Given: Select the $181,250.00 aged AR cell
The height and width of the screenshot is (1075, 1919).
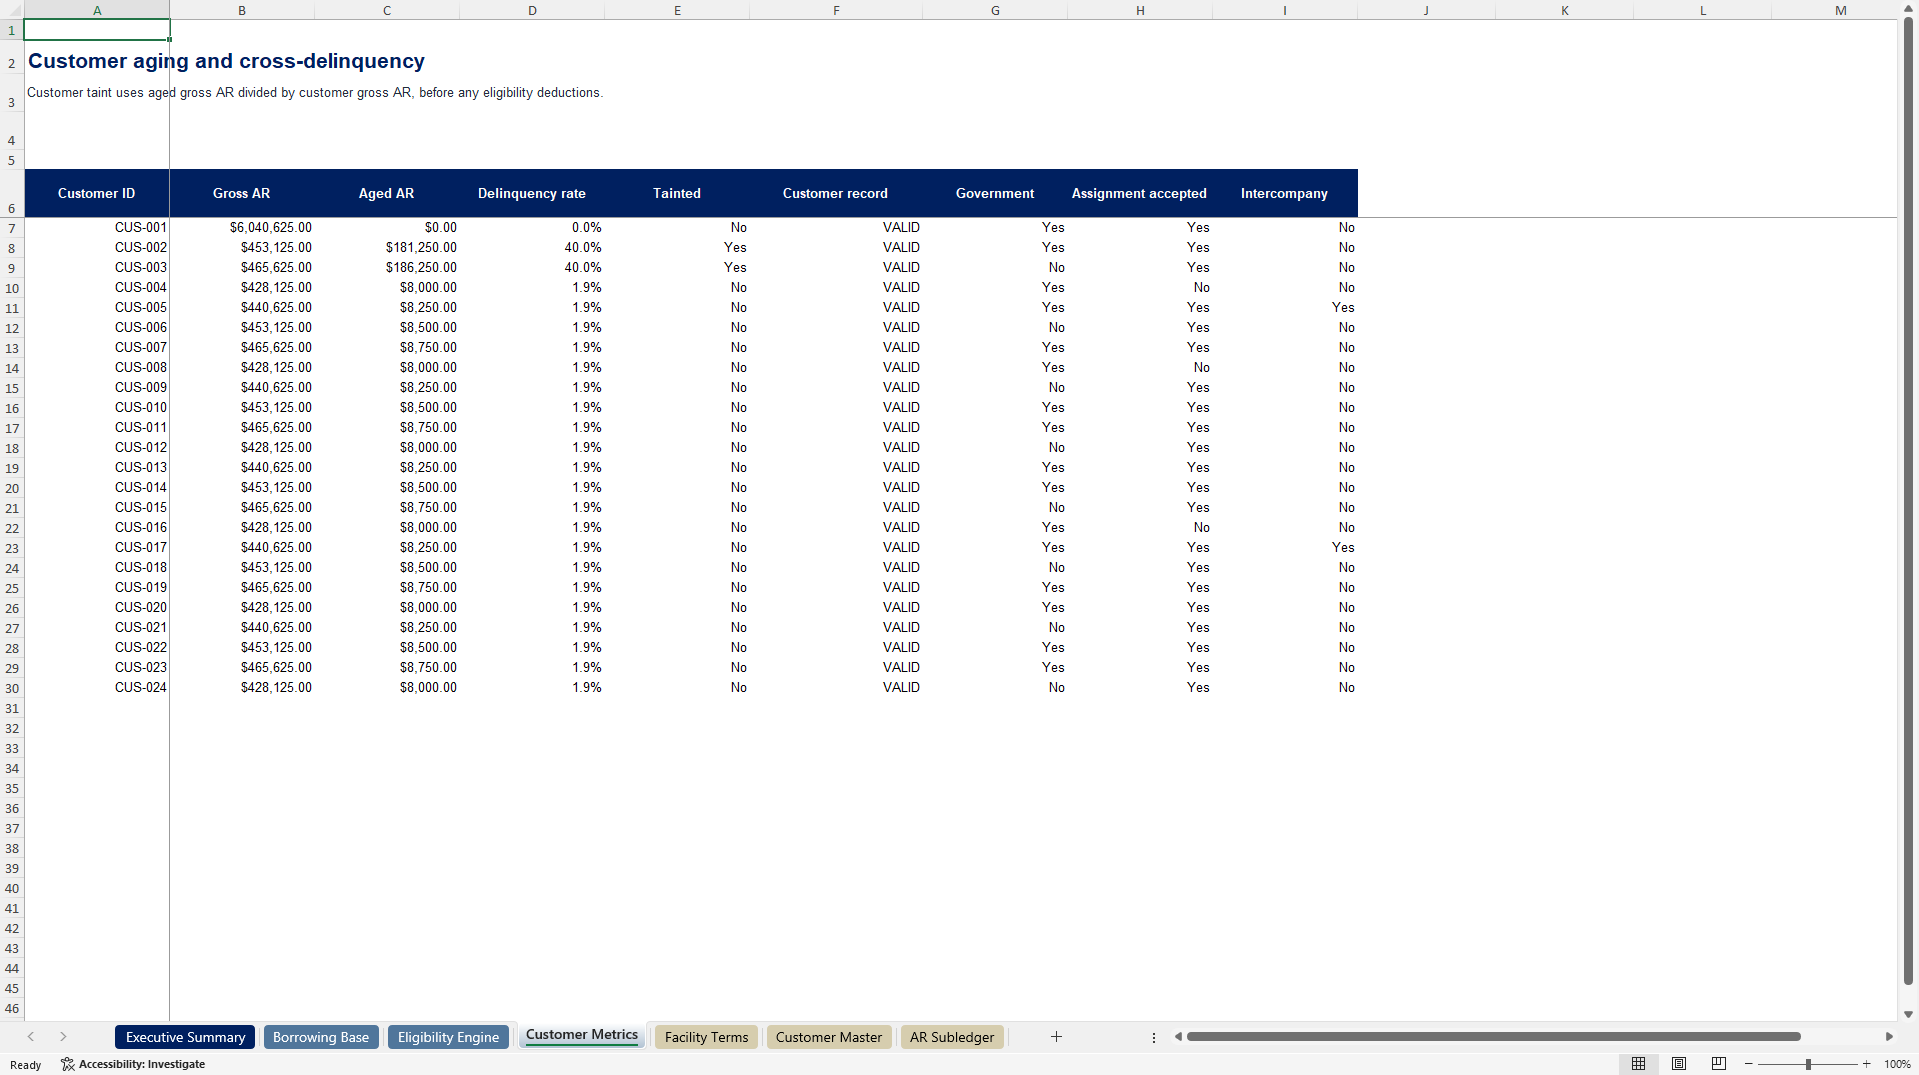Looking at the screenshot, I should [387, 248].
